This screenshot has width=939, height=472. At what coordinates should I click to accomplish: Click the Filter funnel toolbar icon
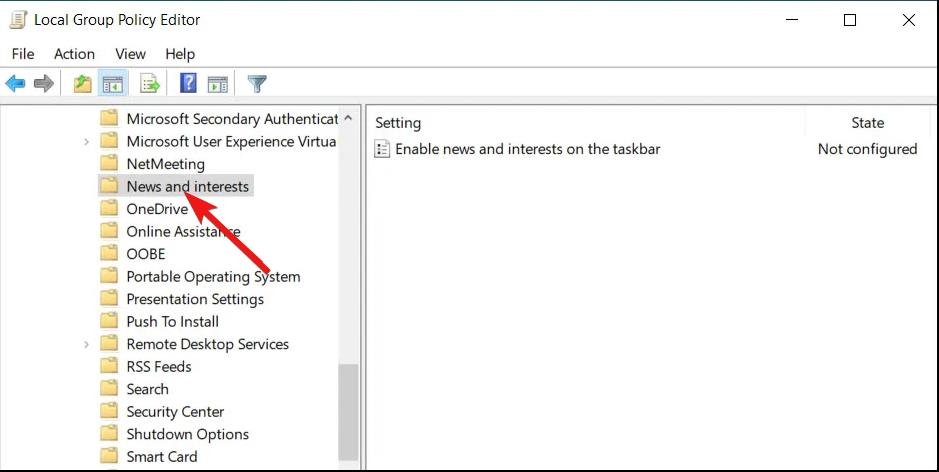257,84
